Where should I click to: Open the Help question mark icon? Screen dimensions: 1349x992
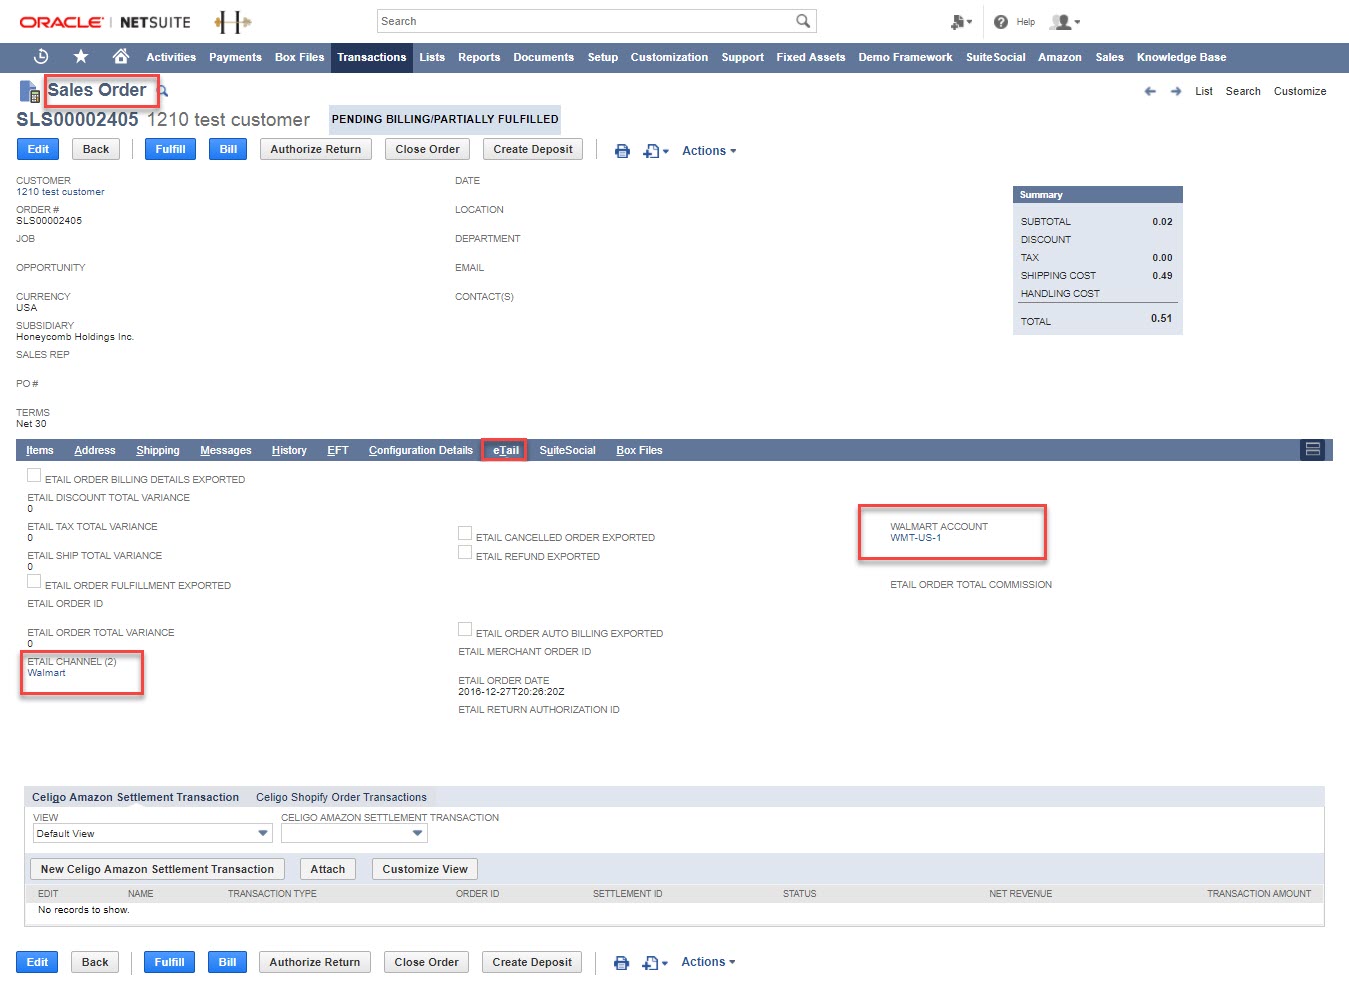1001,22
